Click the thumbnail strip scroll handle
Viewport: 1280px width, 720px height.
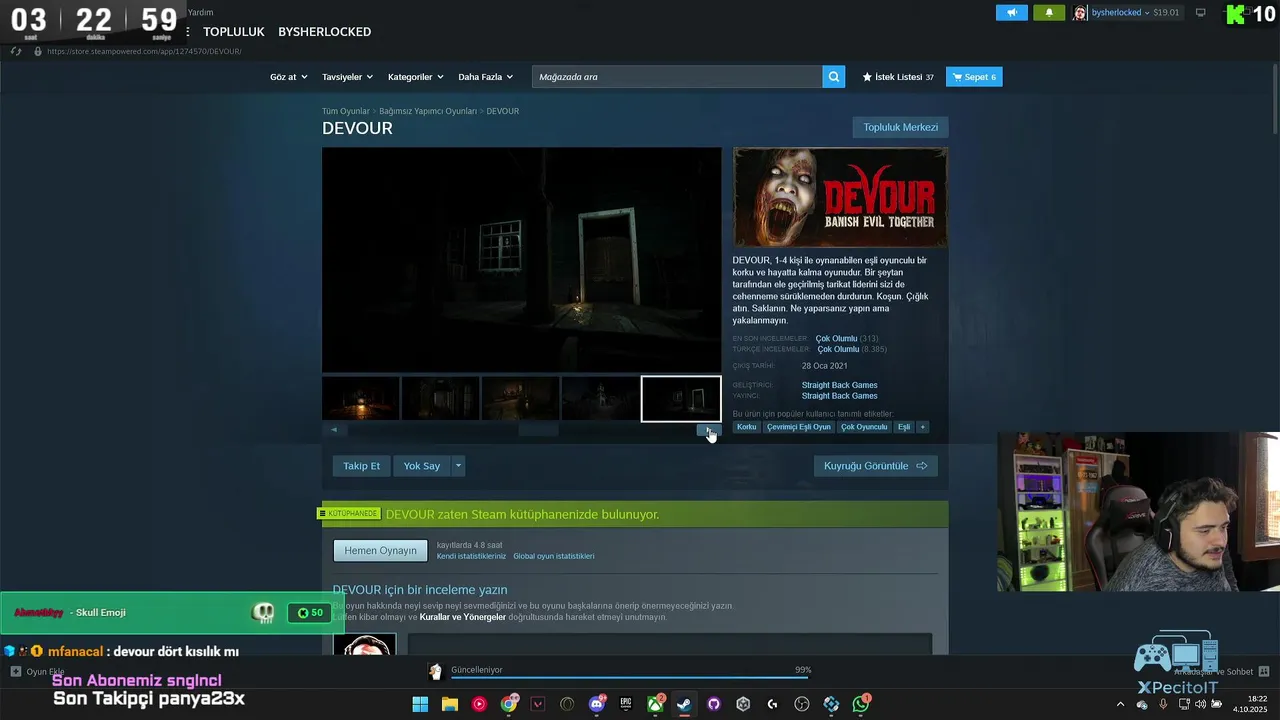(x=538, y=430)
